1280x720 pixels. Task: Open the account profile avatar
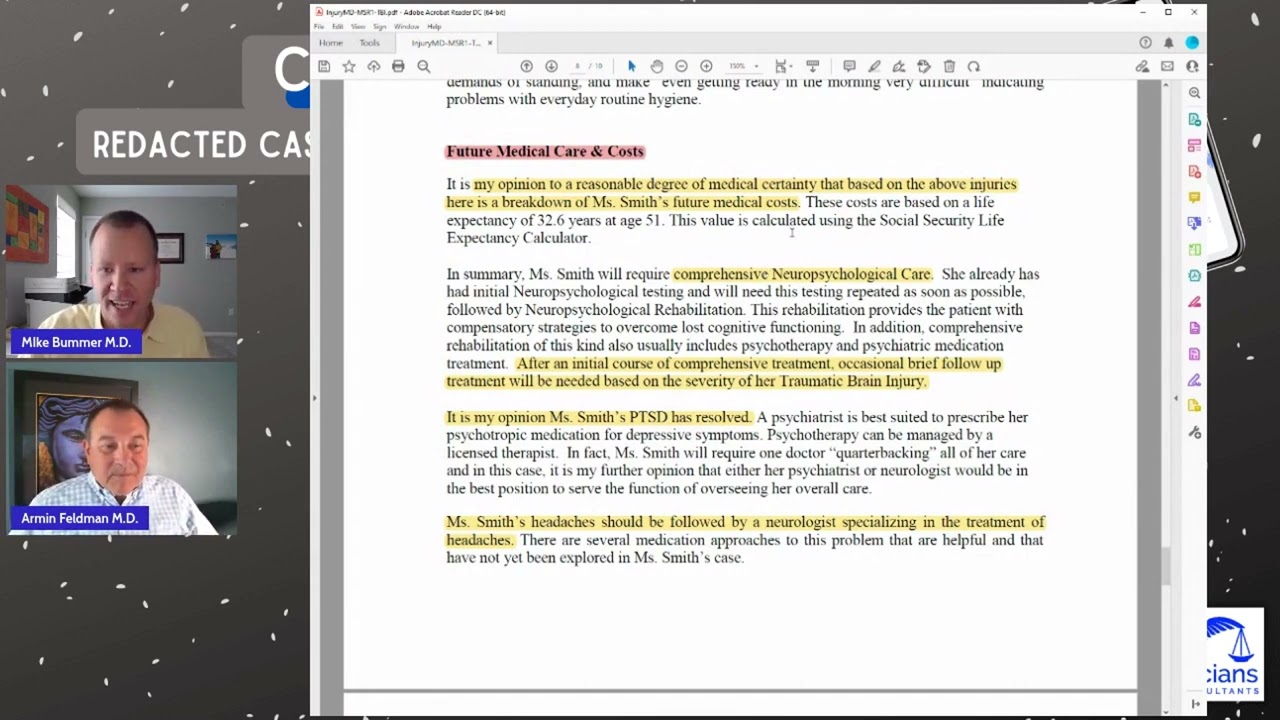(x=1192, y=43)
